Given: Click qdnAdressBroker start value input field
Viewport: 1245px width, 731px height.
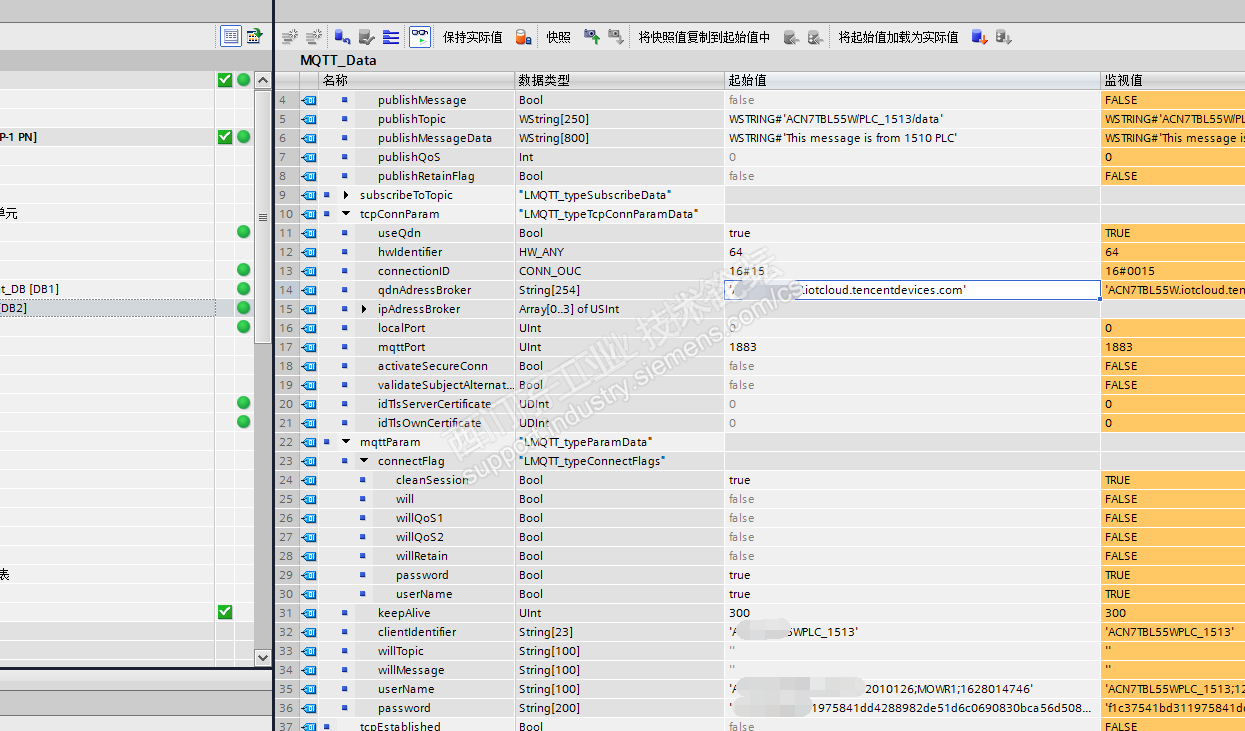Looking at the screenshot, I should click(912, 290).
